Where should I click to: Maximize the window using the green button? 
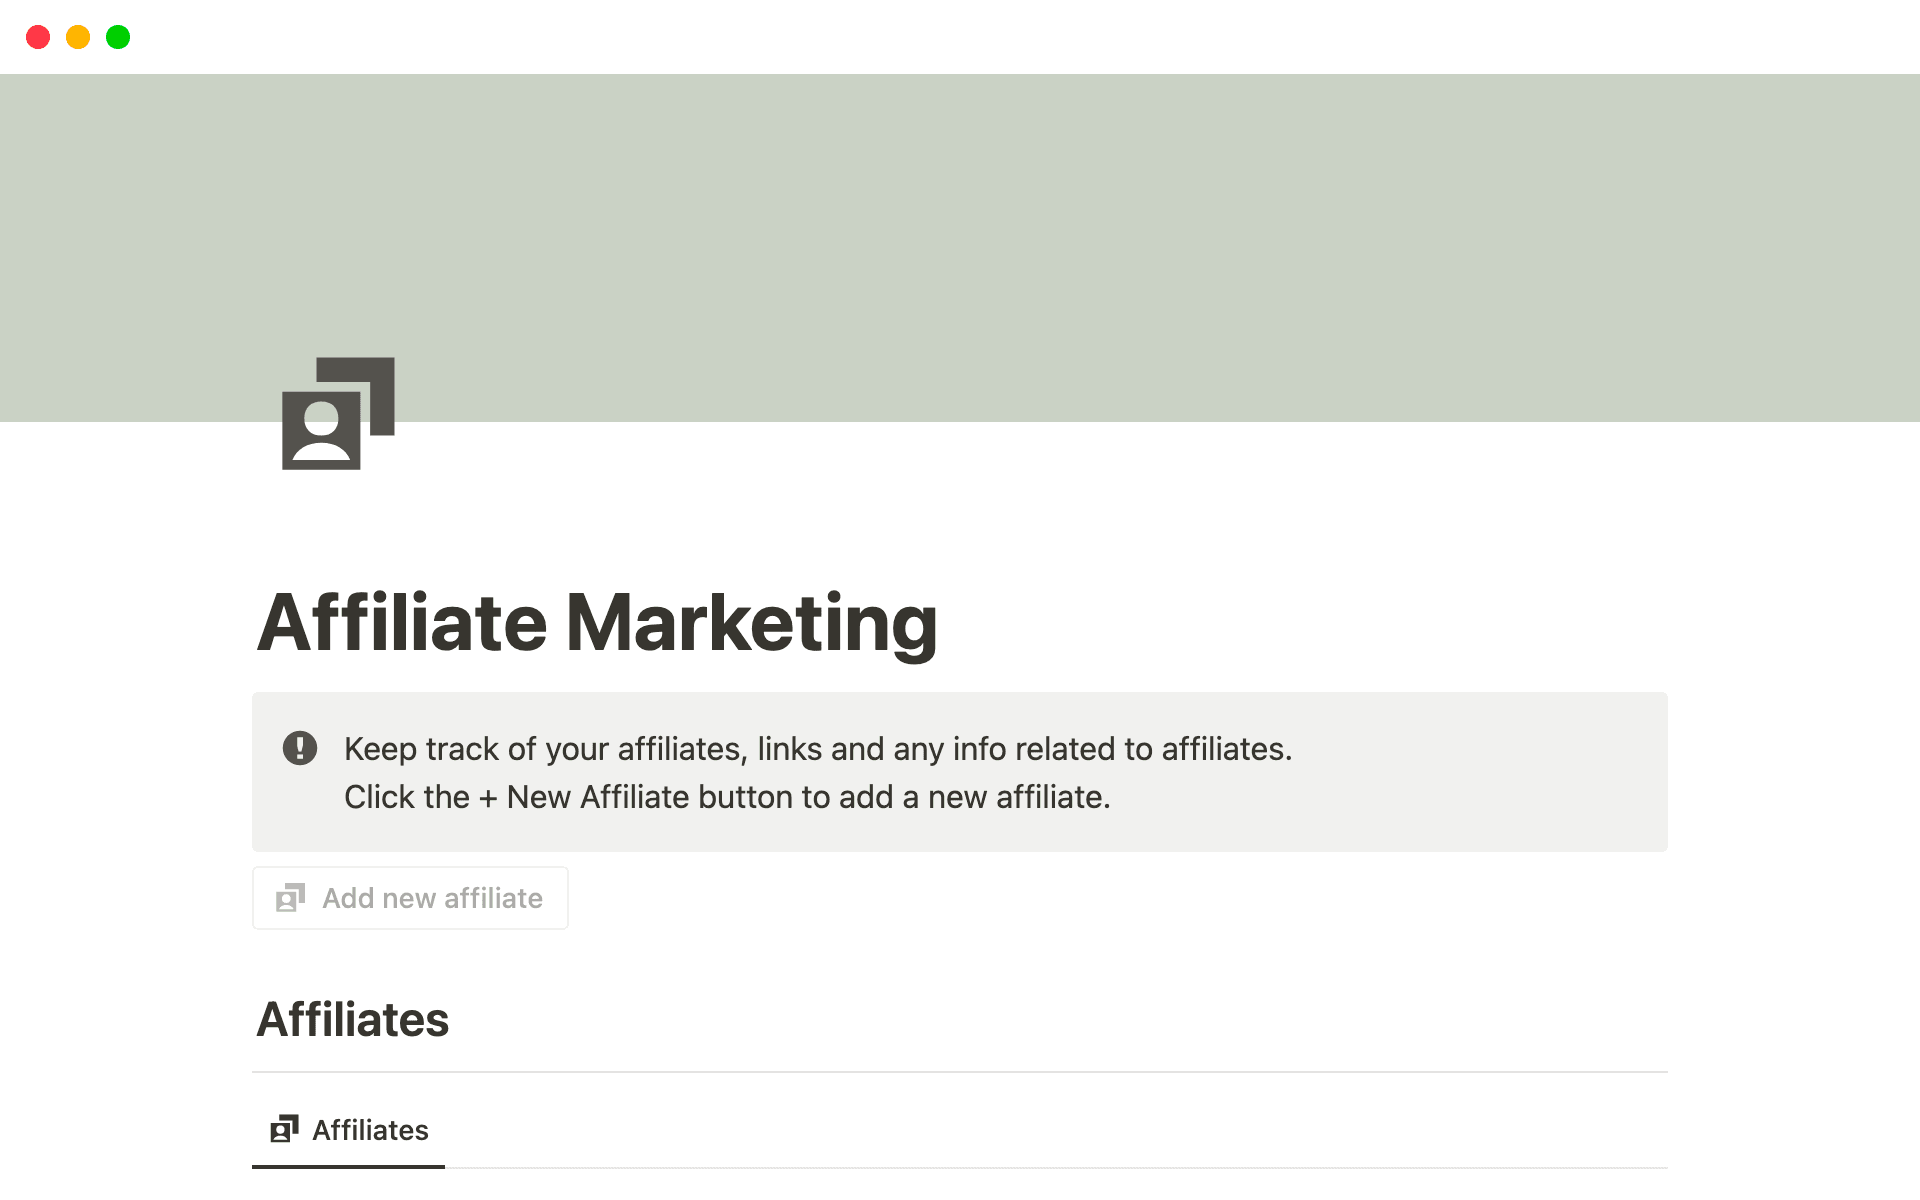point(118,37)
